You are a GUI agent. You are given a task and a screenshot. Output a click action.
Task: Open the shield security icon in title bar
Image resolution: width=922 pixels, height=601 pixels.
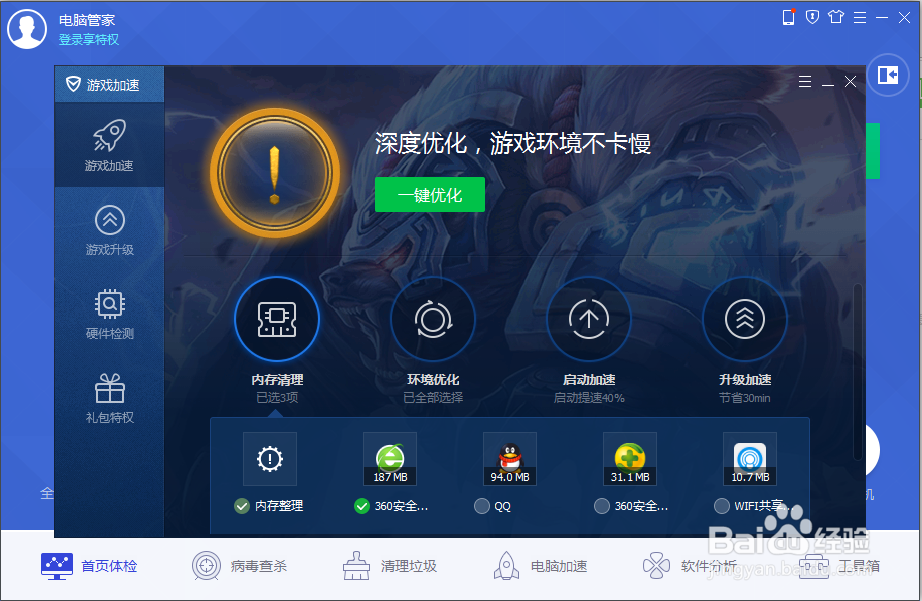coord(812,17)
